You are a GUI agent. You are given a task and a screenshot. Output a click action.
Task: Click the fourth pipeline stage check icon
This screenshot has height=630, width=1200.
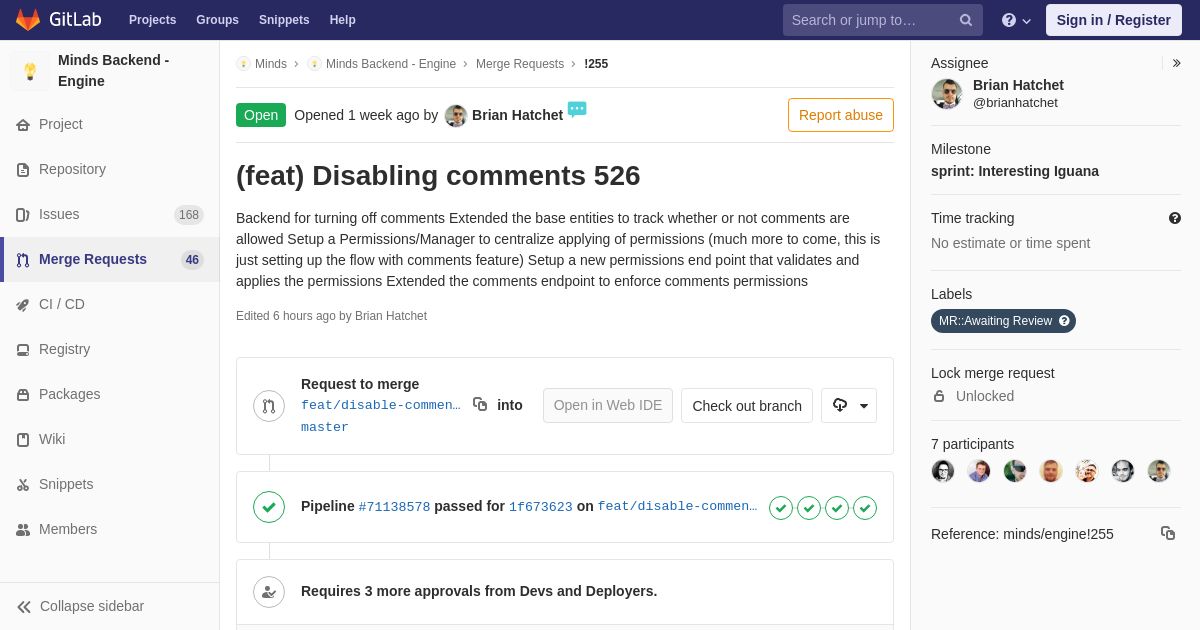click(865, 508)
